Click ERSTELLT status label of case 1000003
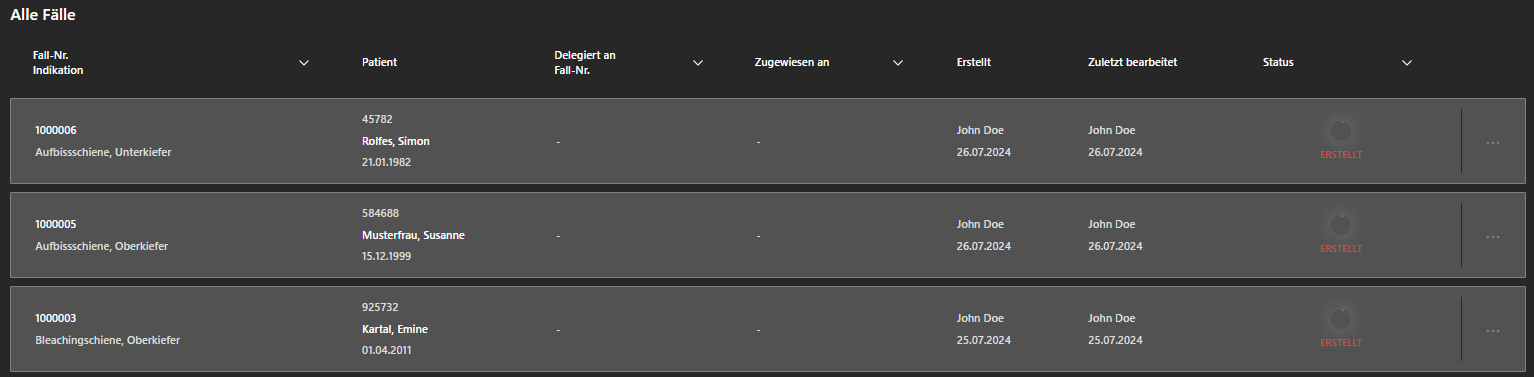 click(1341, 343)
